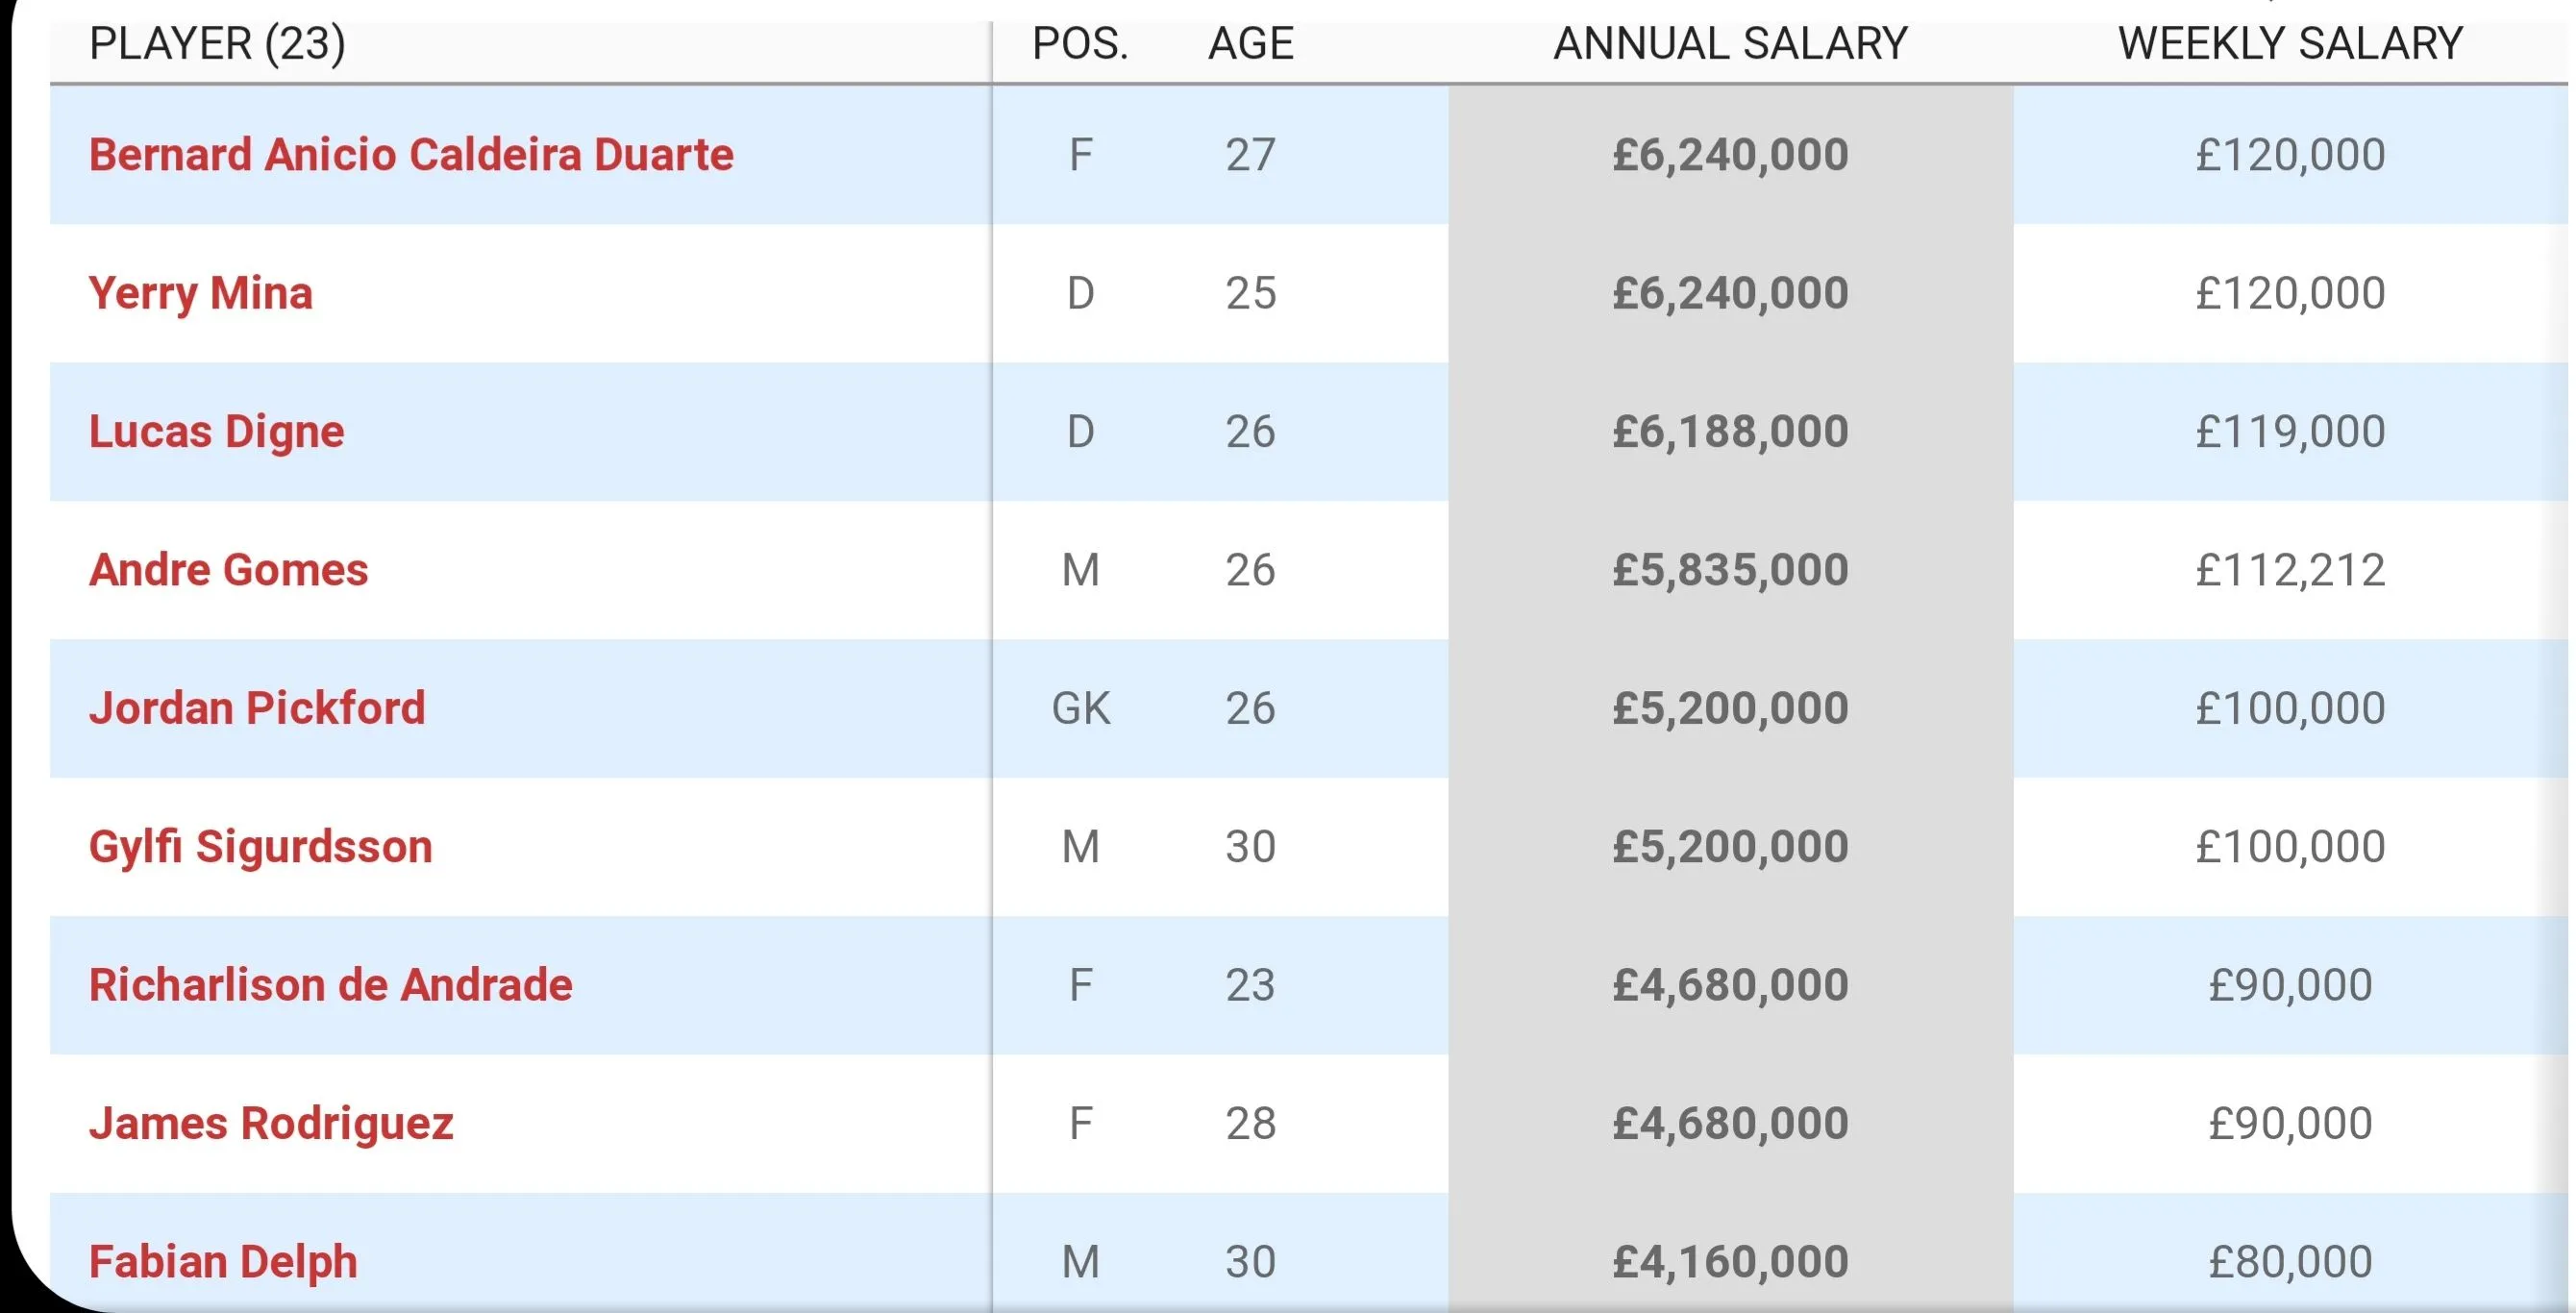Click the James Rodriguez player link
Screen dimensions: 2576x1313
click(x=271, y=1123)
